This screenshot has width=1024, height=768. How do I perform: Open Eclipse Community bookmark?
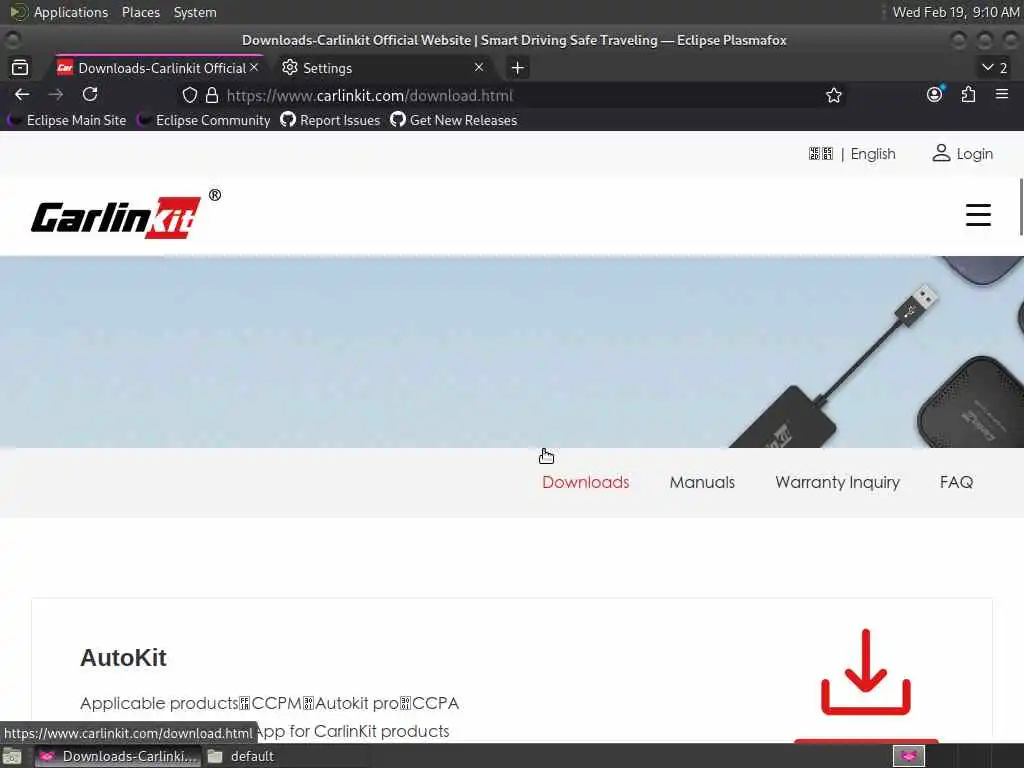point(204,120)
